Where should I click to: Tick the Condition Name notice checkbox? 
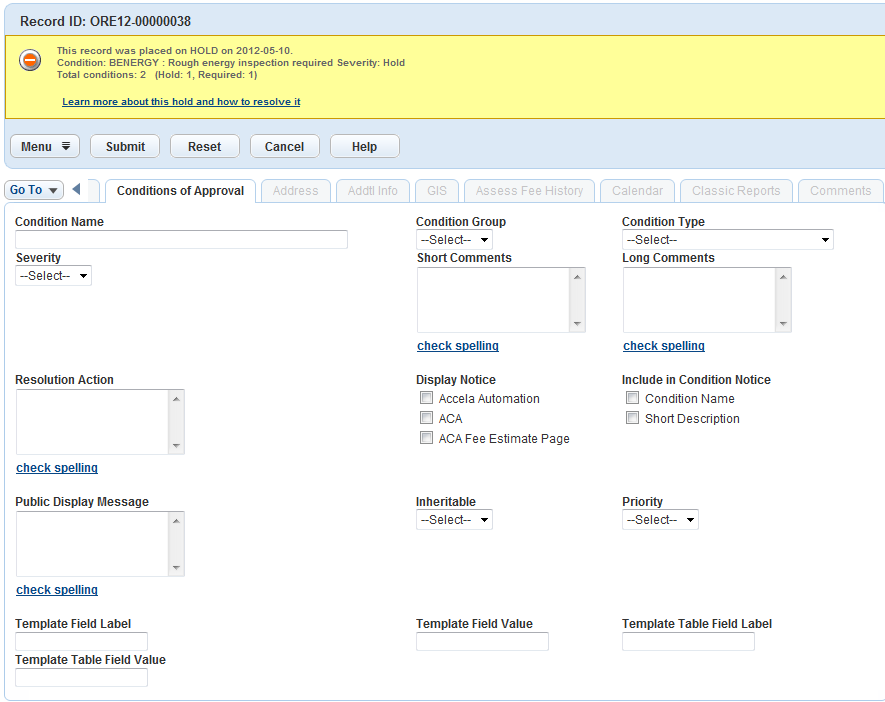pyautogui.click(x=632, y=398)
